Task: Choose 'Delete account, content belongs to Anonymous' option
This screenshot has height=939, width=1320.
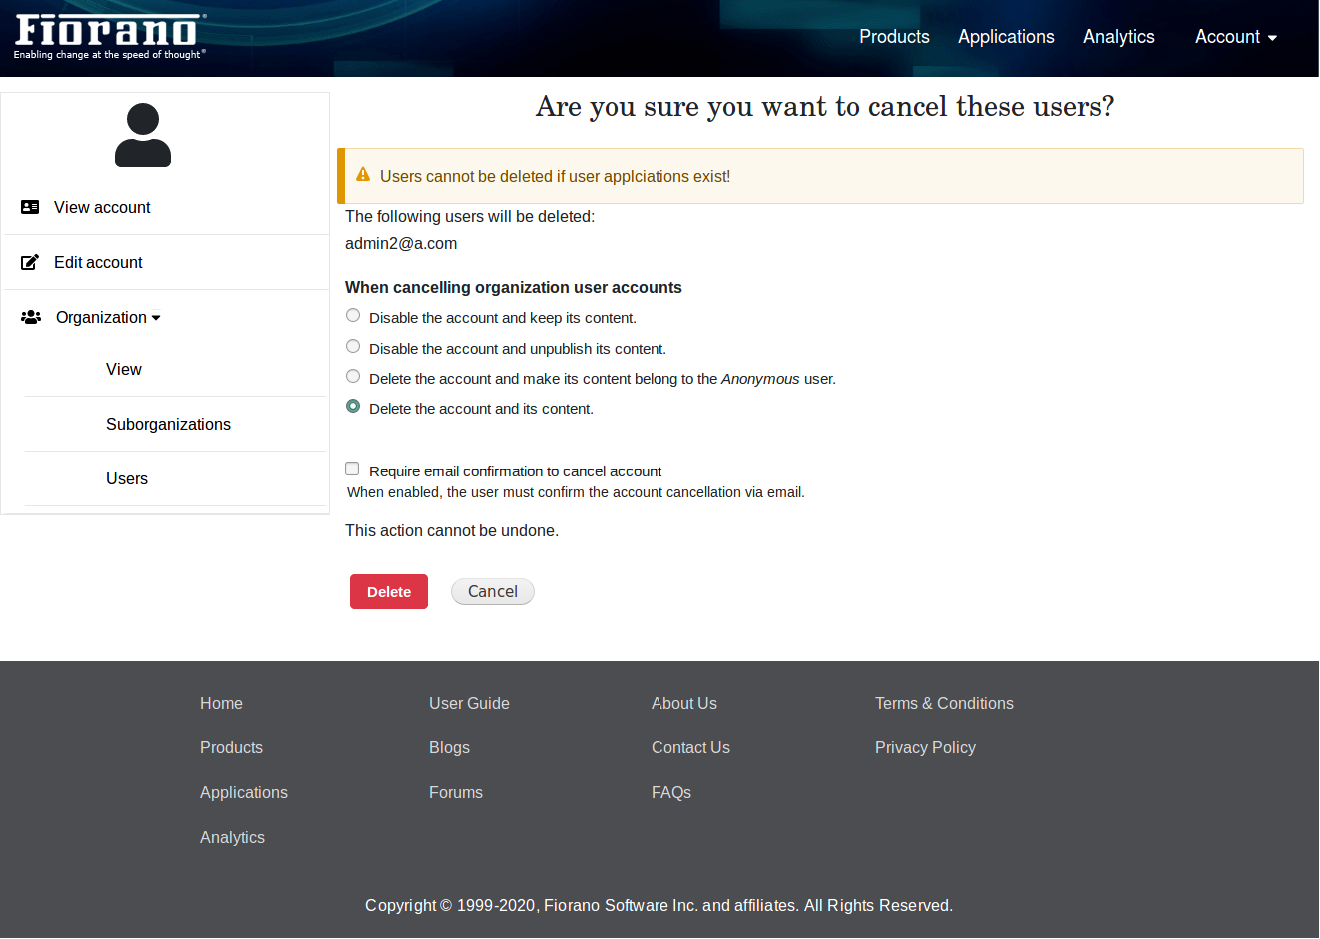Action: (x=353, y=377)
